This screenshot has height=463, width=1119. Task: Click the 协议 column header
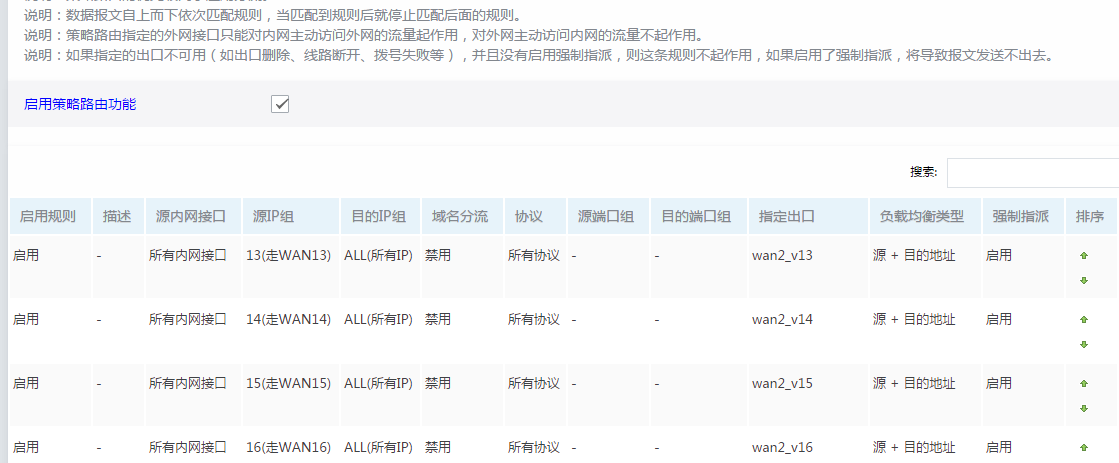pos(535,217)
